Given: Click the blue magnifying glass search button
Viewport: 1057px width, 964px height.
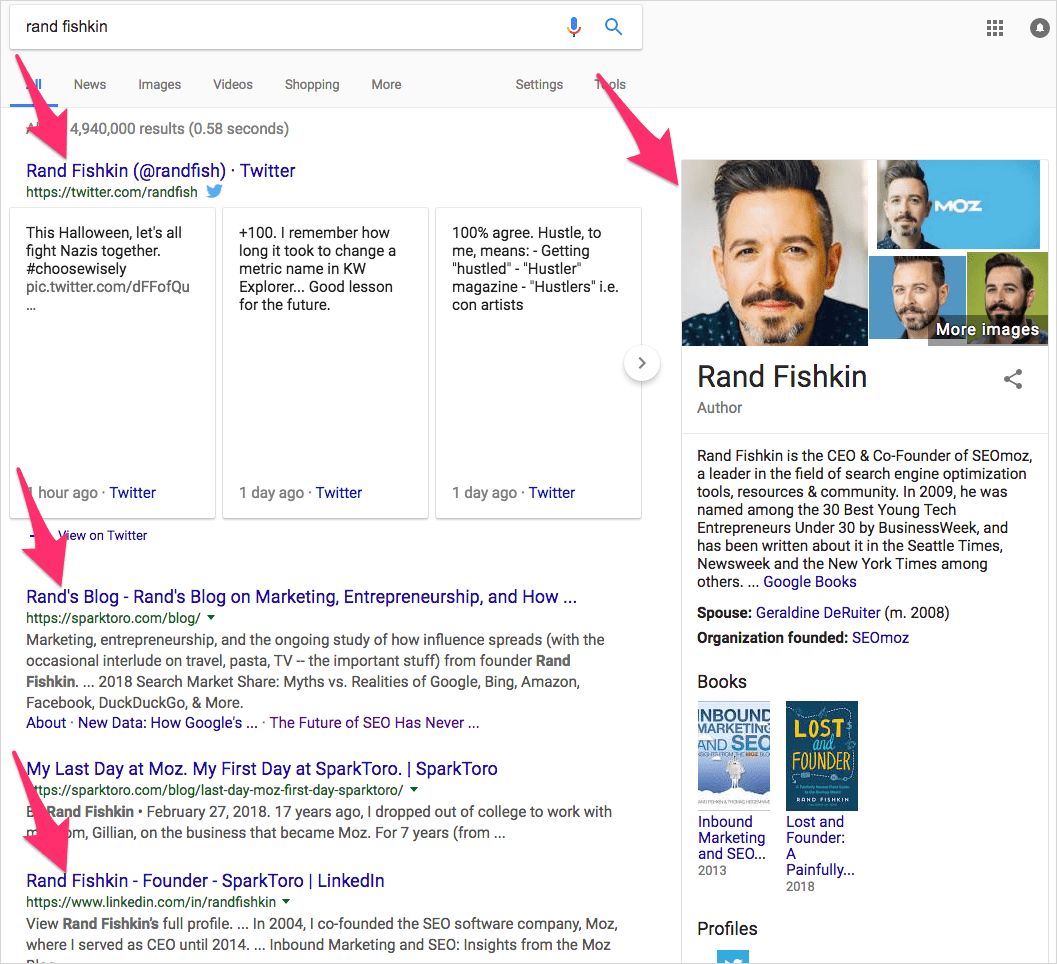Looking at the screenshot, I should click(x=613, y=27).
